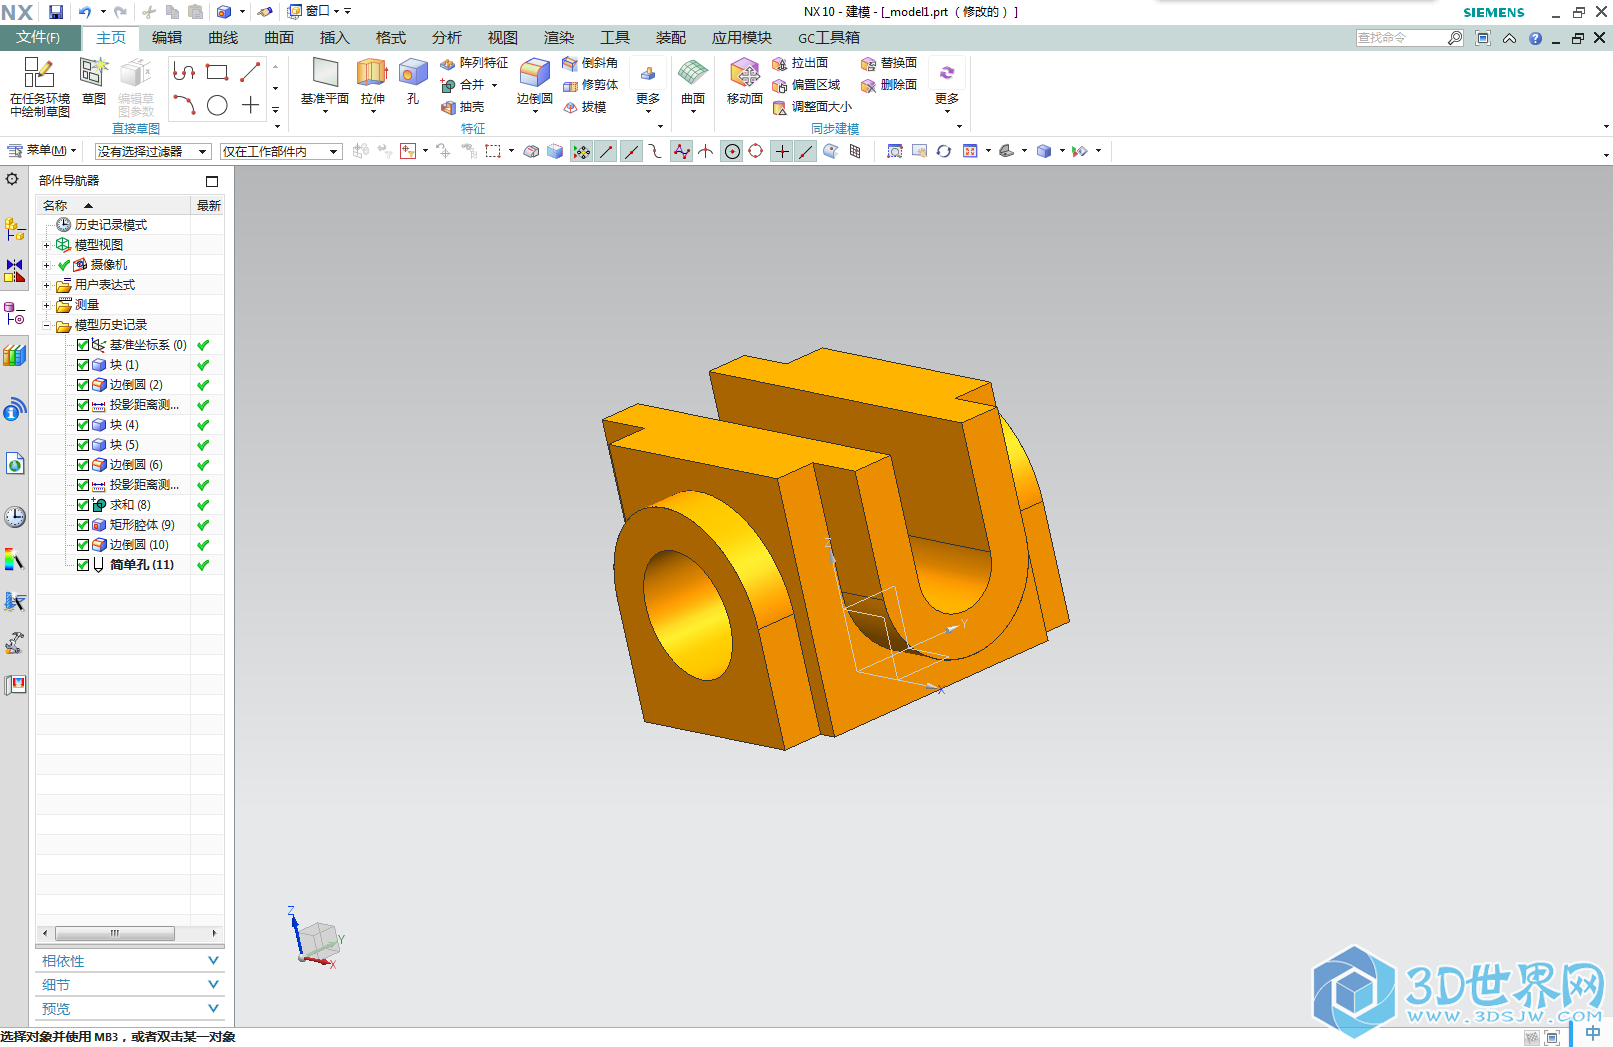1613x1047 pixels.
Task: Click the Pull Face (拉出面) tool
Action: (x=800, y=63)
